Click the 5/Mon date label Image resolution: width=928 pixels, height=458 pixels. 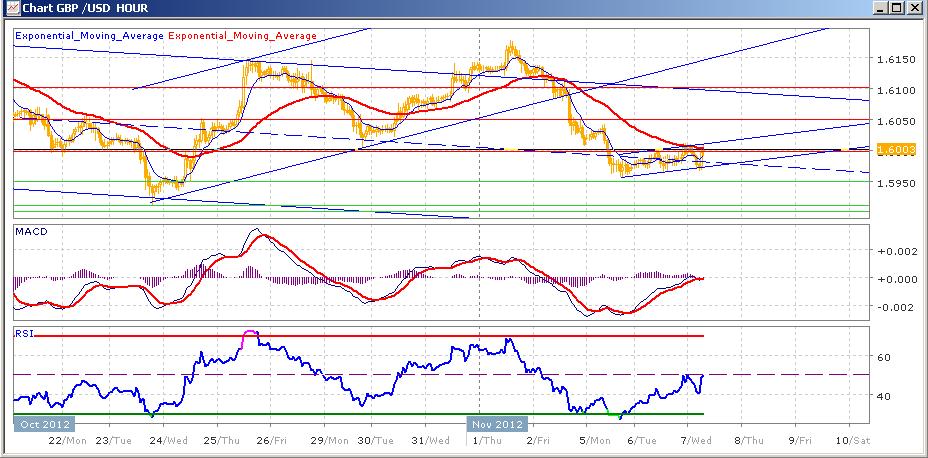[x=594, y=441]
